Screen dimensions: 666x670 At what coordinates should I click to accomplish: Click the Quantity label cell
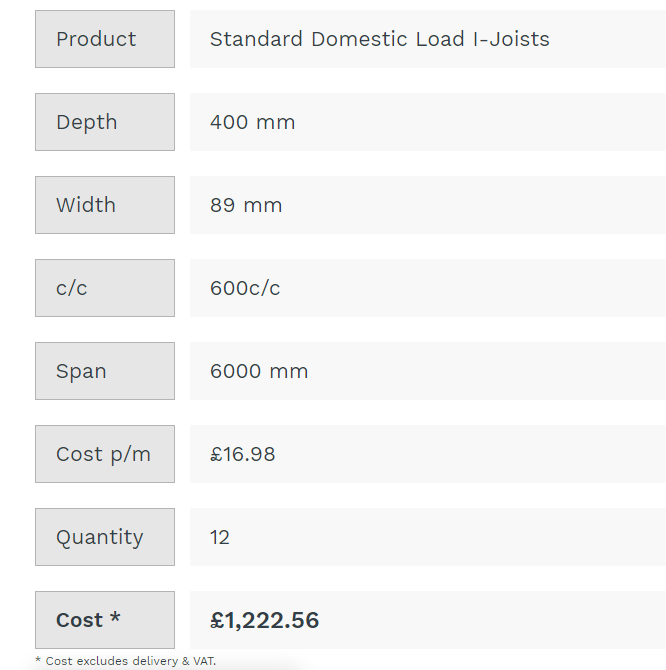[x=104, y=537]
